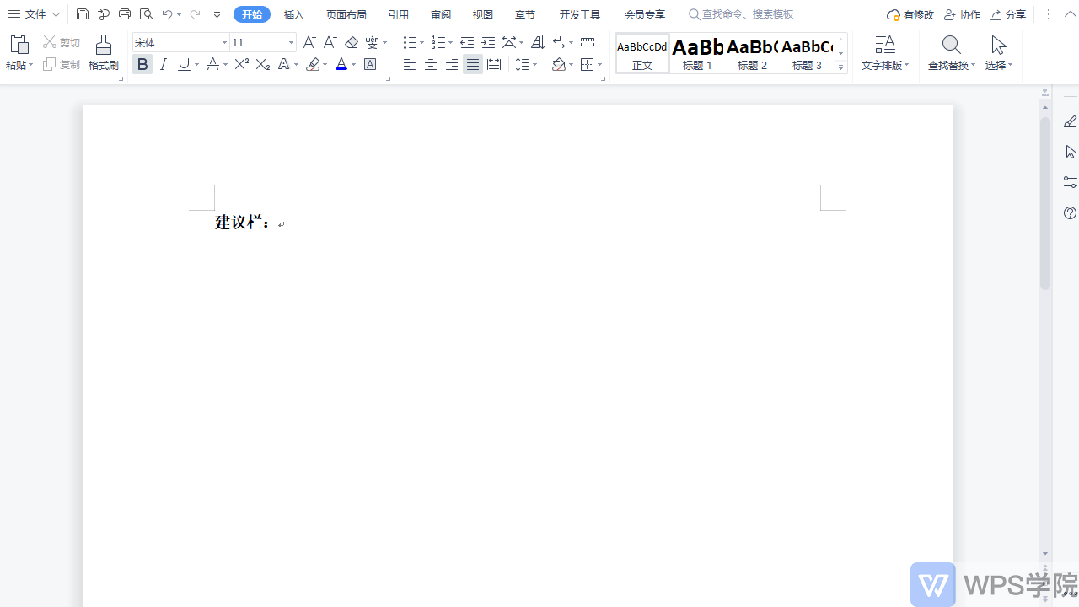The image size is (1079, 607).
Task: Click the Copy (复制) icon
Action: pyautogui.click(x=50, y=64)
